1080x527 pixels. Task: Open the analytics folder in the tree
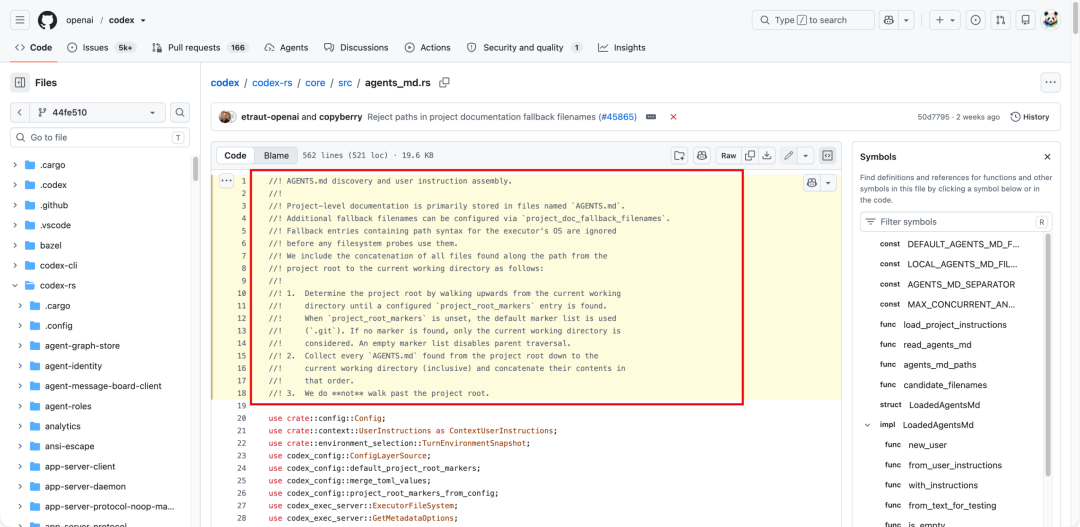coord(63,426)
